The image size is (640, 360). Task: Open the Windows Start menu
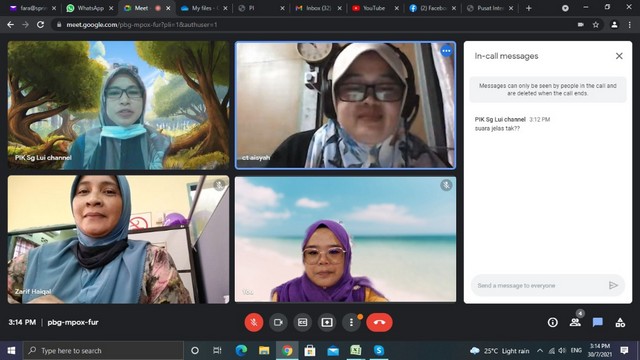click(11, 350)
